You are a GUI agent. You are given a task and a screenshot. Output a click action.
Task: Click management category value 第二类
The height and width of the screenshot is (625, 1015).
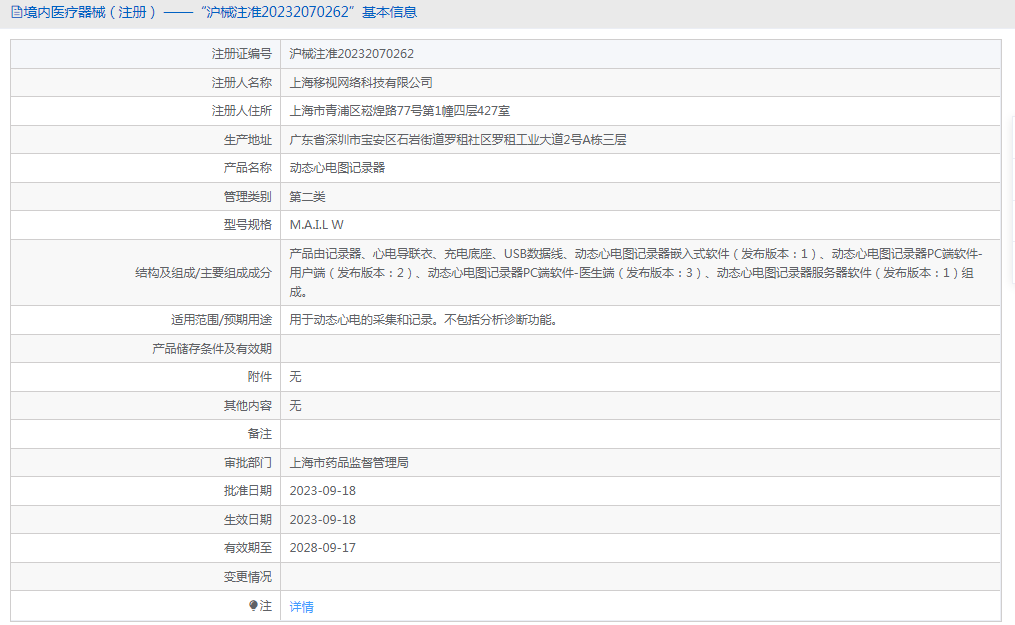[307, 197]
